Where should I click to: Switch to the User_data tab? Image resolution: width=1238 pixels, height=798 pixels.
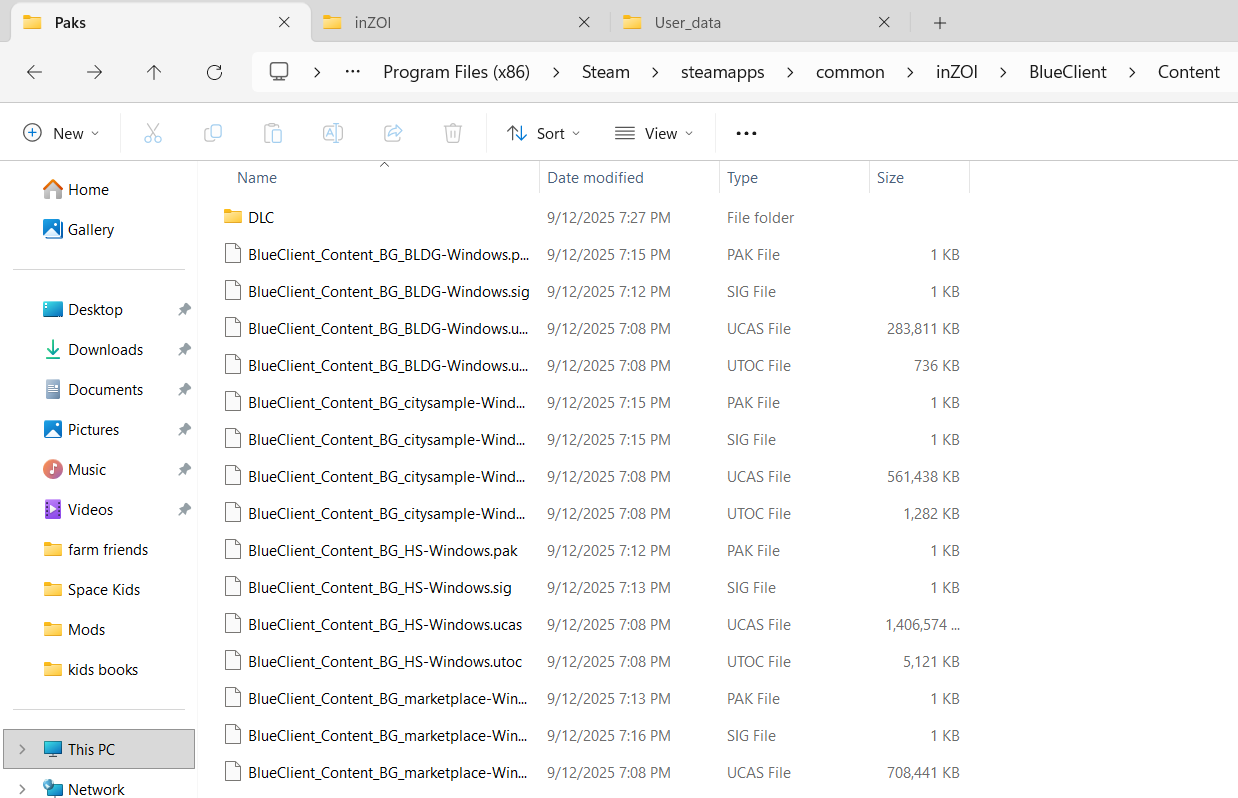(x=759, y=22)
